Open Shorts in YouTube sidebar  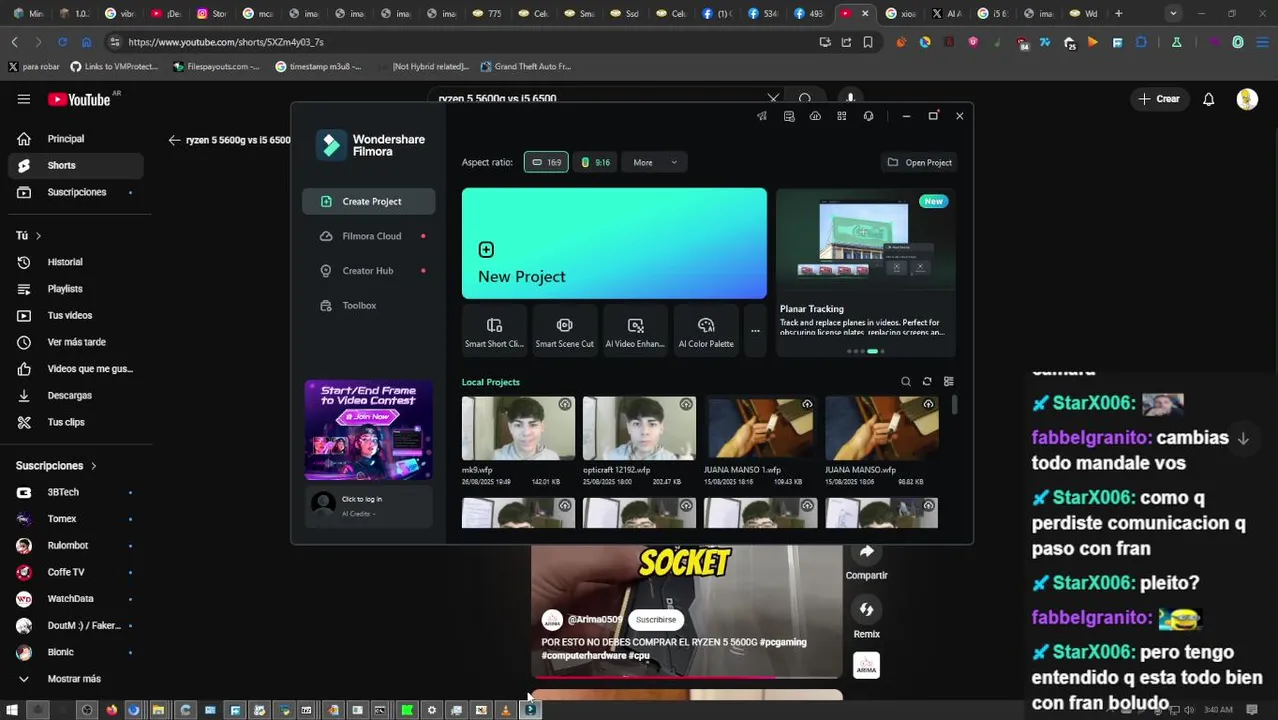(x=75, y=165)
